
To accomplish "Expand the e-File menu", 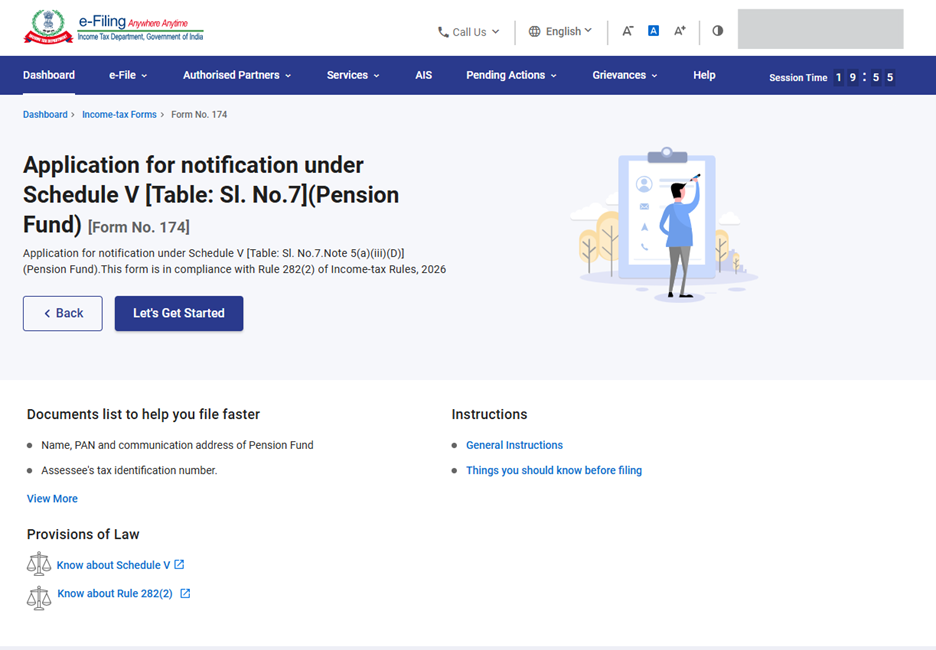I will (128, 75).
